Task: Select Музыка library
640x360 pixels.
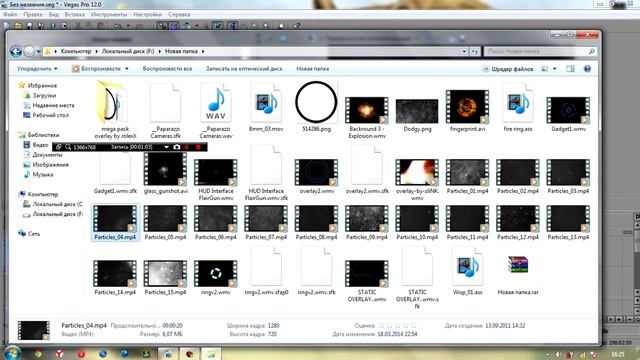Action: pyautogui.click(x=43, y=174)
